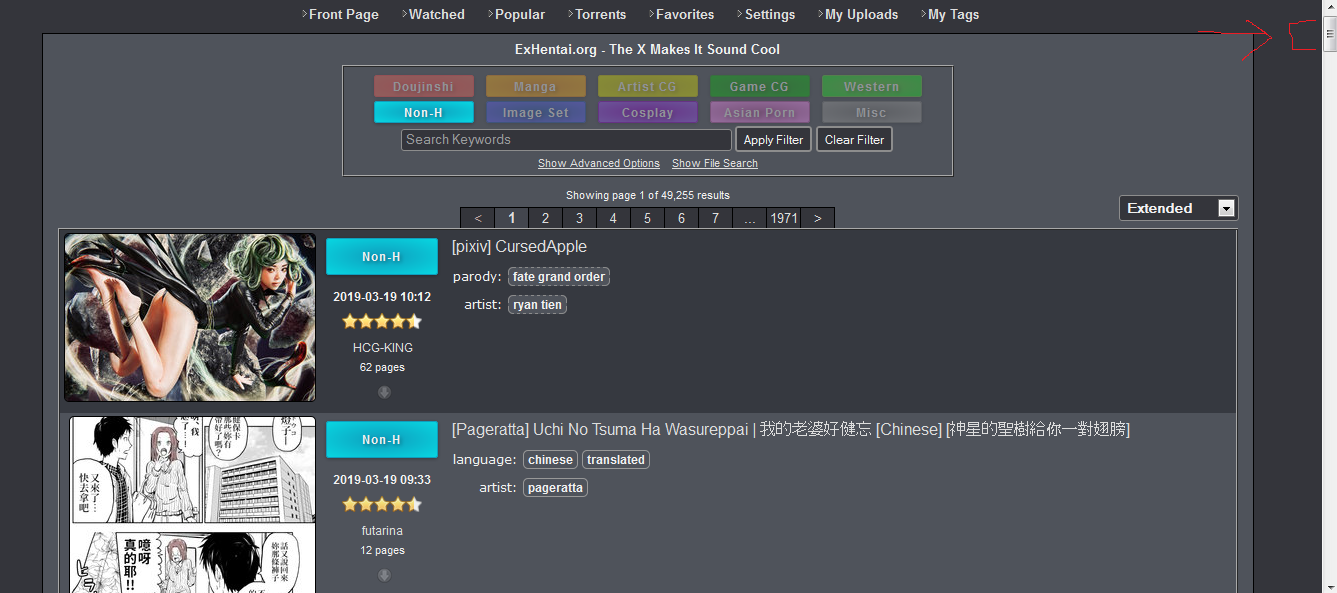Select the 'fate grand order' parody tag
The height and width of the screenshot is (593, 1337).
tap(559, 277)
